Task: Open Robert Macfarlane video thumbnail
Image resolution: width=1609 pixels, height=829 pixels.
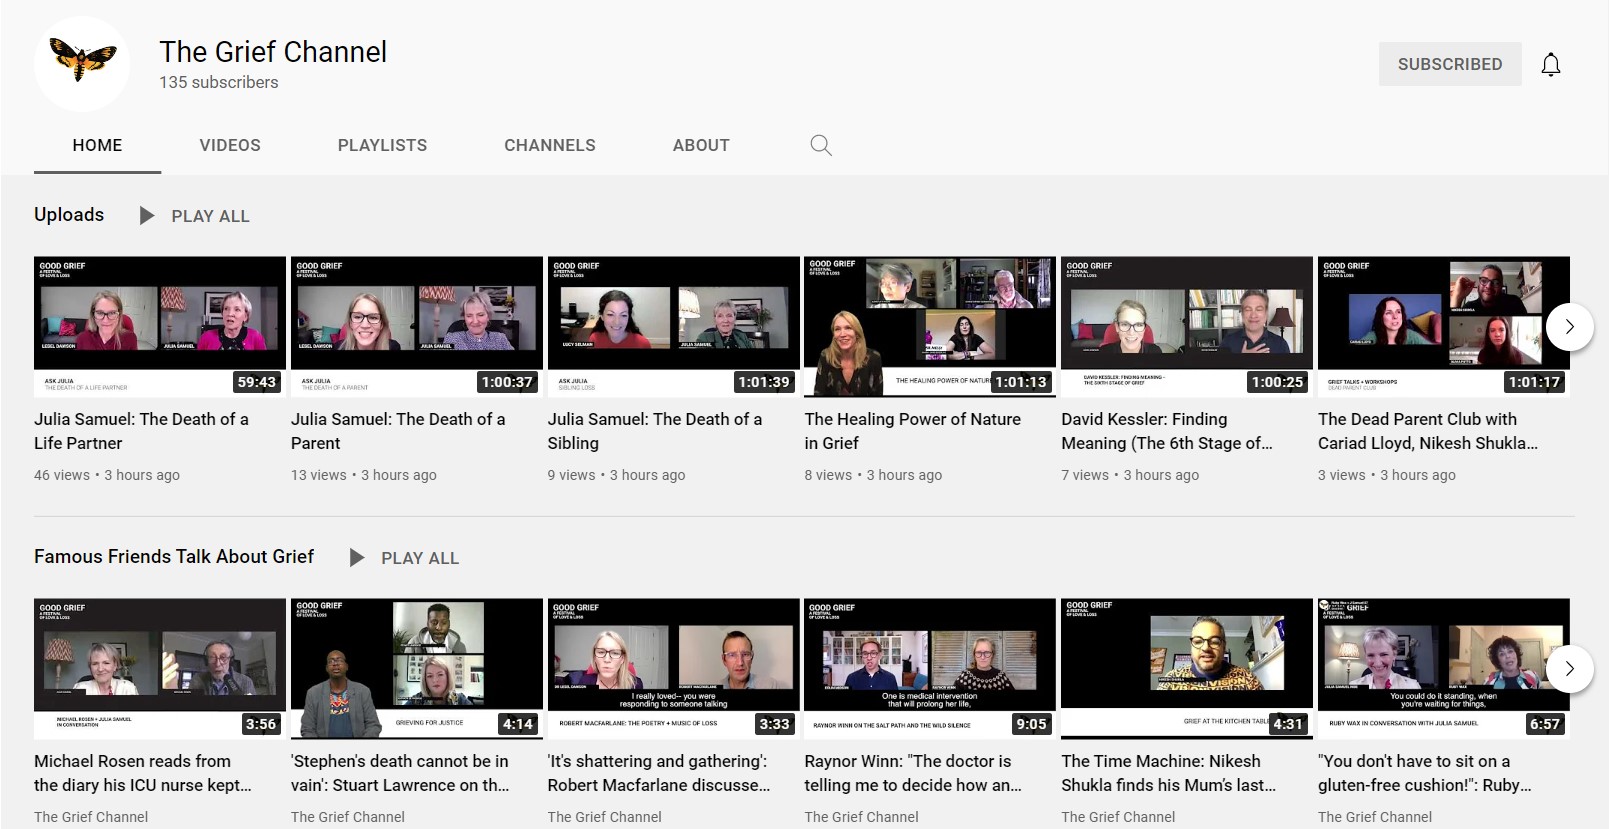Action: point(673,669)
